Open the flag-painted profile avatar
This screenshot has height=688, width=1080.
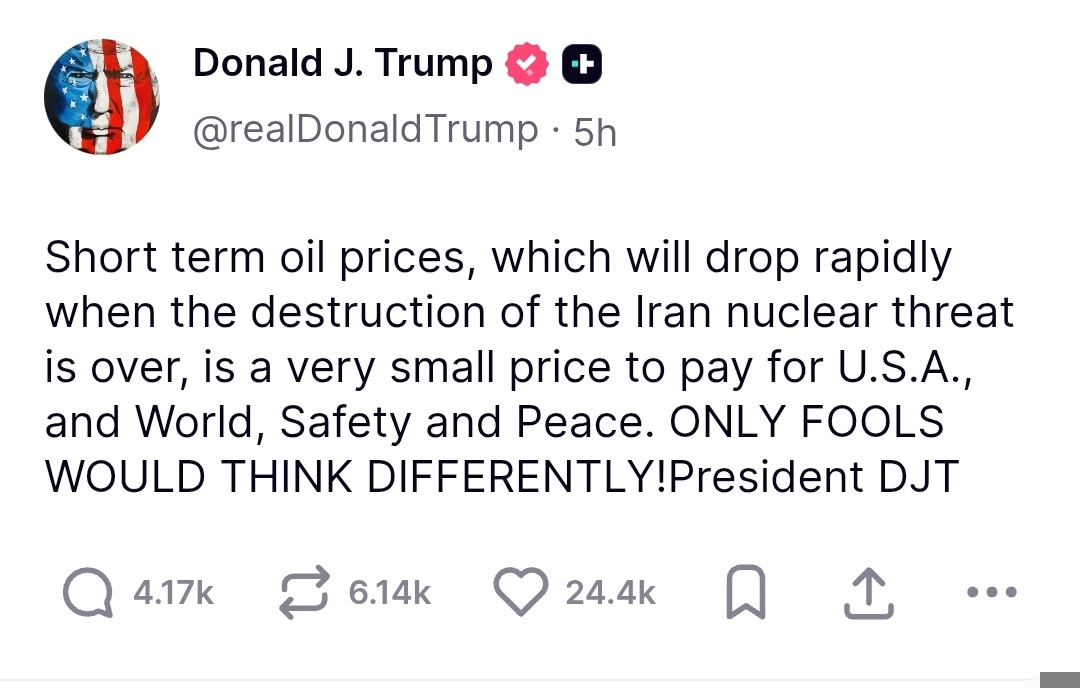click(103, 97)
